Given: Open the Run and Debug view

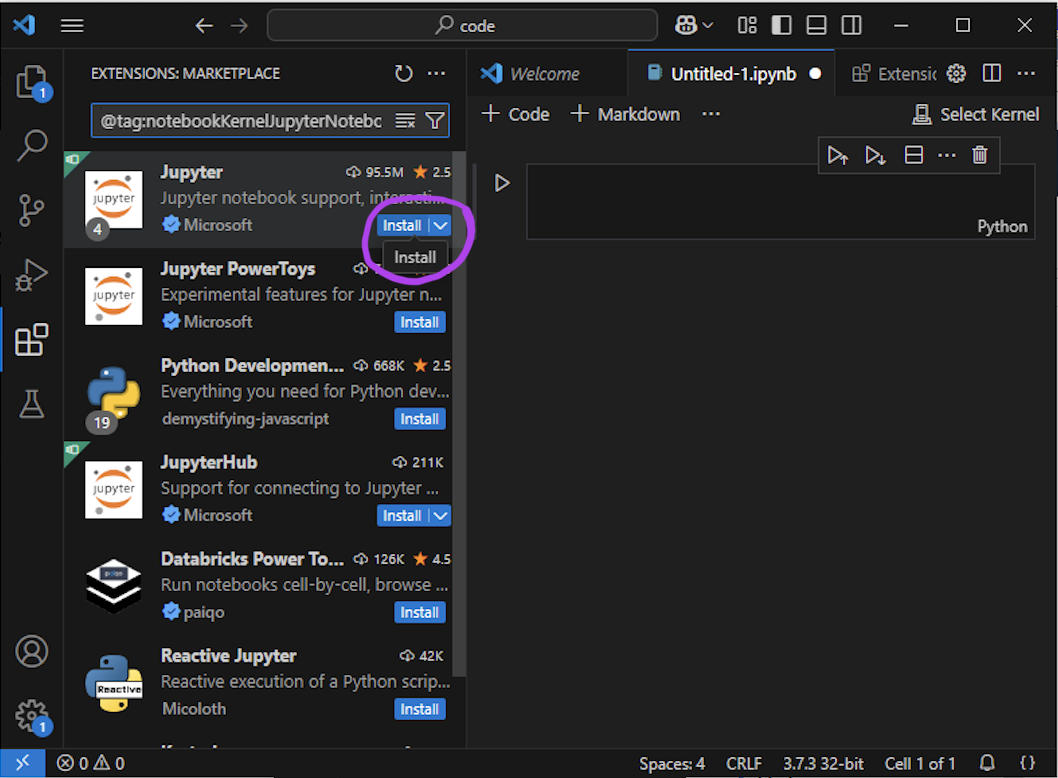Looking at the screenshot, I should pyautogui.click(x=32, y=274).
